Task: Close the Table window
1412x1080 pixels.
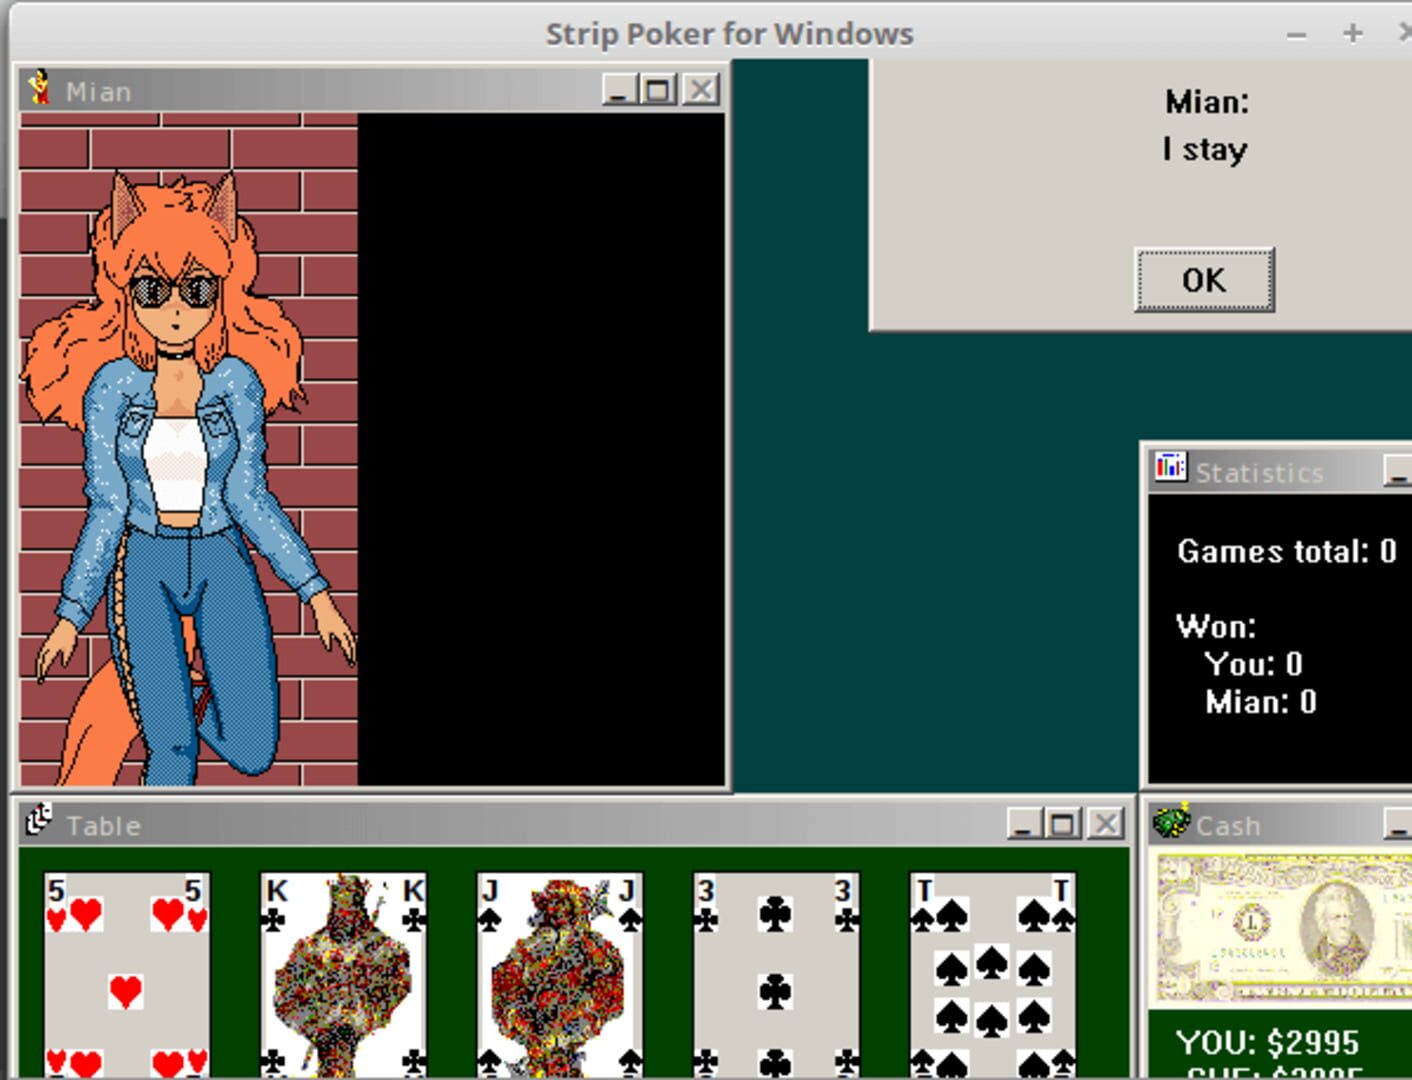Action: [1105, 824]
